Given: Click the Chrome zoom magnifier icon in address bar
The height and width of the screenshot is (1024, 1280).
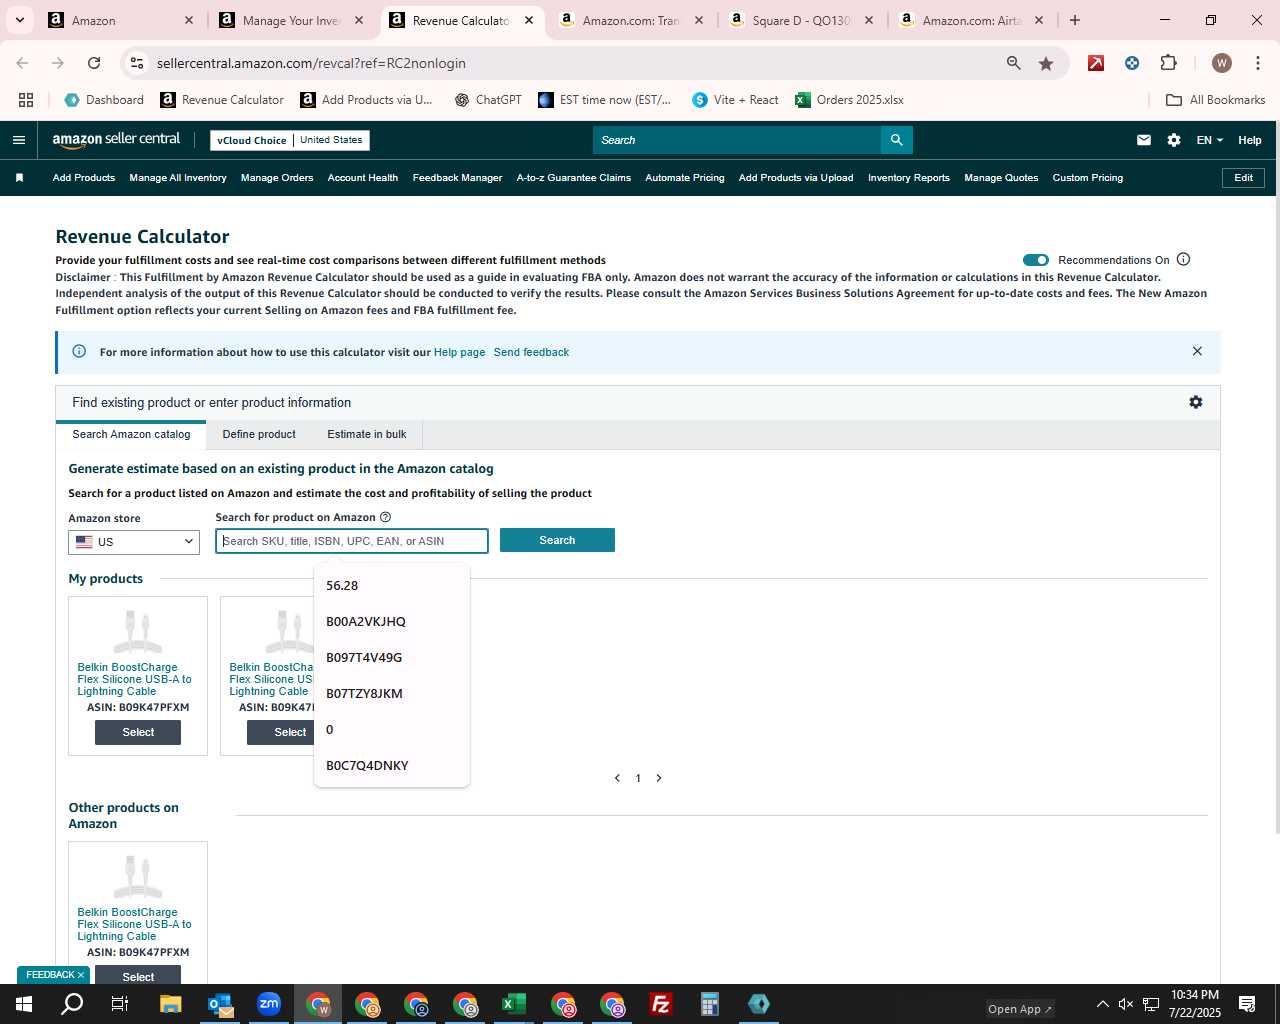Looking at the screenshot, I should 1013,63.
